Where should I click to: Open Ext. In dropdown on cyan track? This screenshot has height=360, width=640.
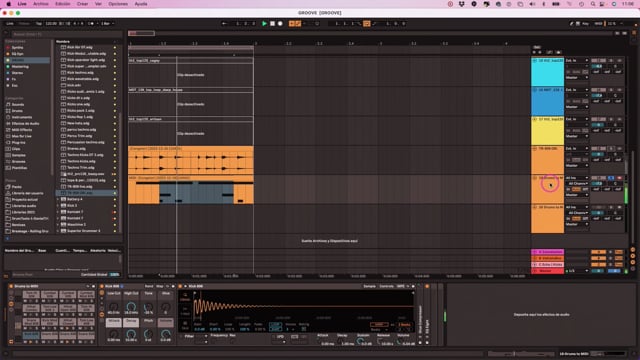tap(576, 60)
